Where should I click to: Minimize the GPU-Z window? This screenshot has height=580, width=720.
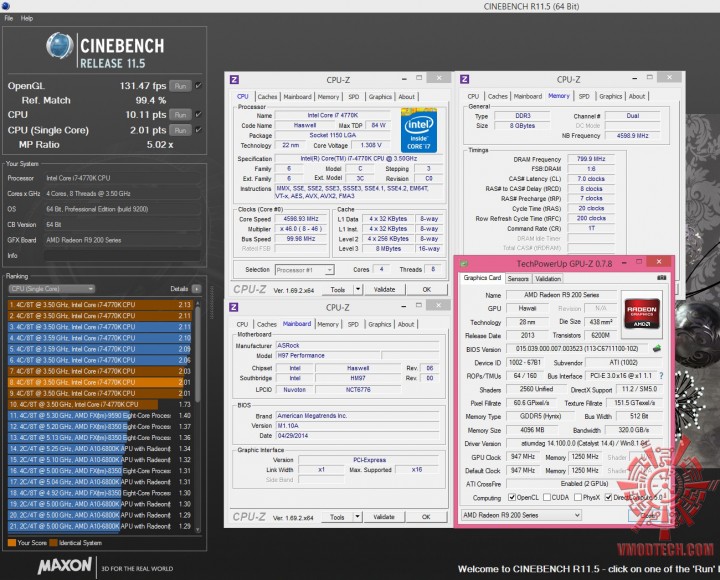624,263
